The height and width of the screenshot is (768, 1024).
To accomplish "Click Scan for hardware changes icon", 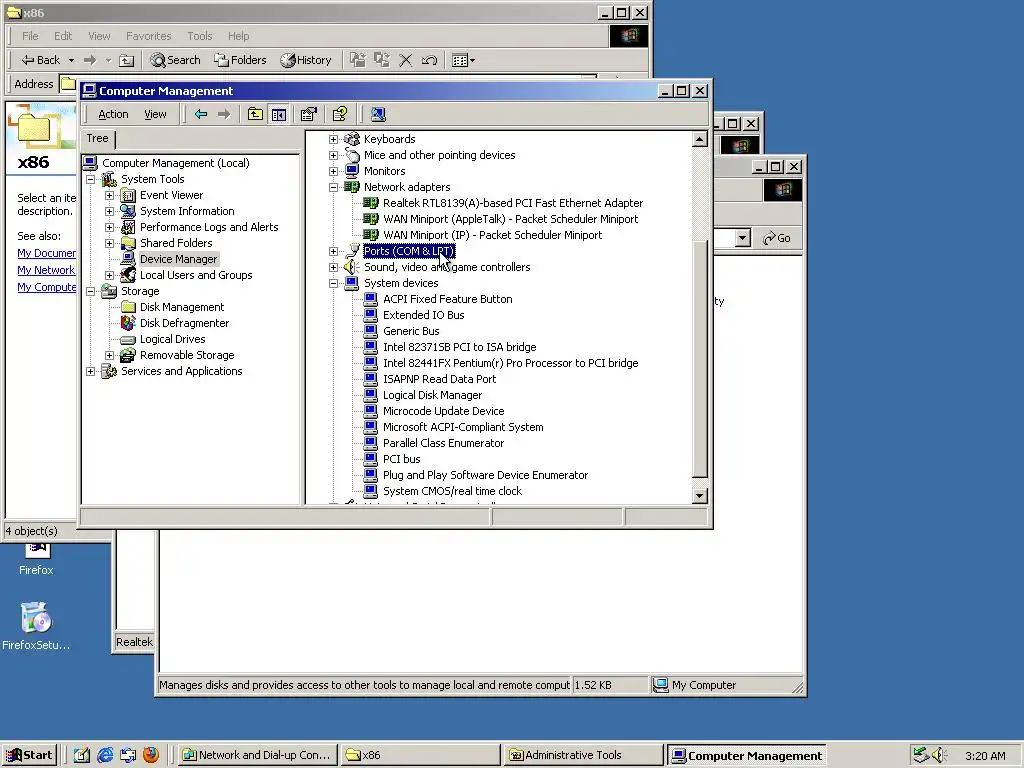I will click(x=377, y=114).
